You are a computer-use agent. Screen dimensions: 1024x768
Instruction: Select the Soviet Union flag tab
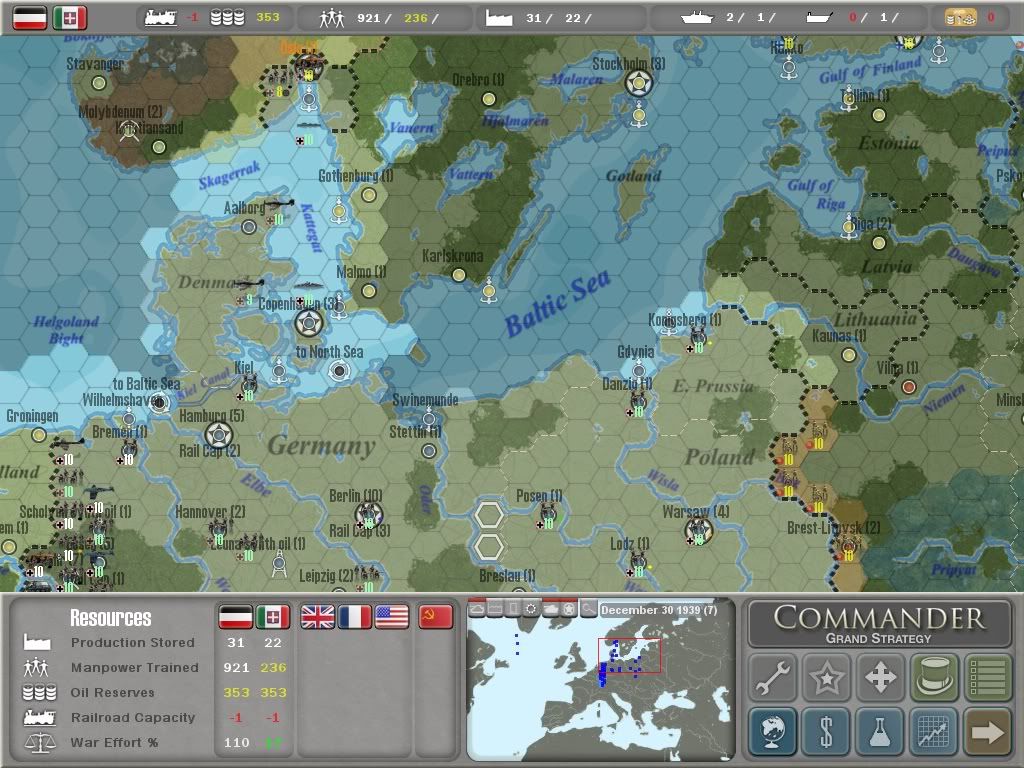[436, 616]
